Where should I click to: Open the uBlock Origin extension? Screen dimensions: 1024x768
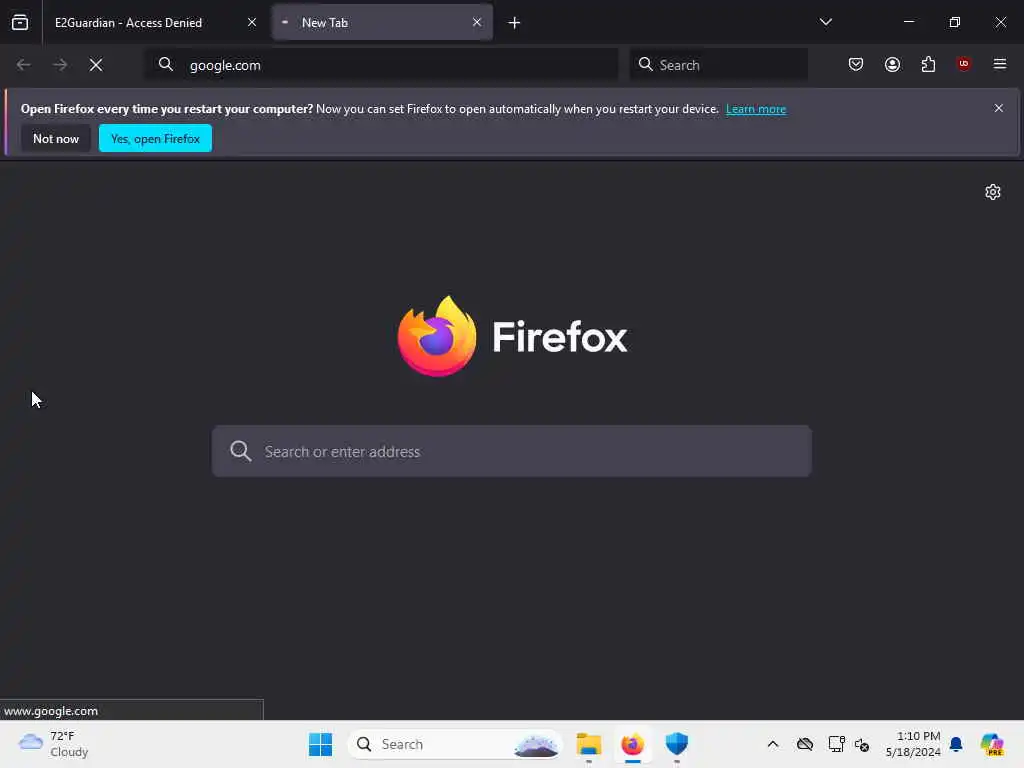[963, 64]
